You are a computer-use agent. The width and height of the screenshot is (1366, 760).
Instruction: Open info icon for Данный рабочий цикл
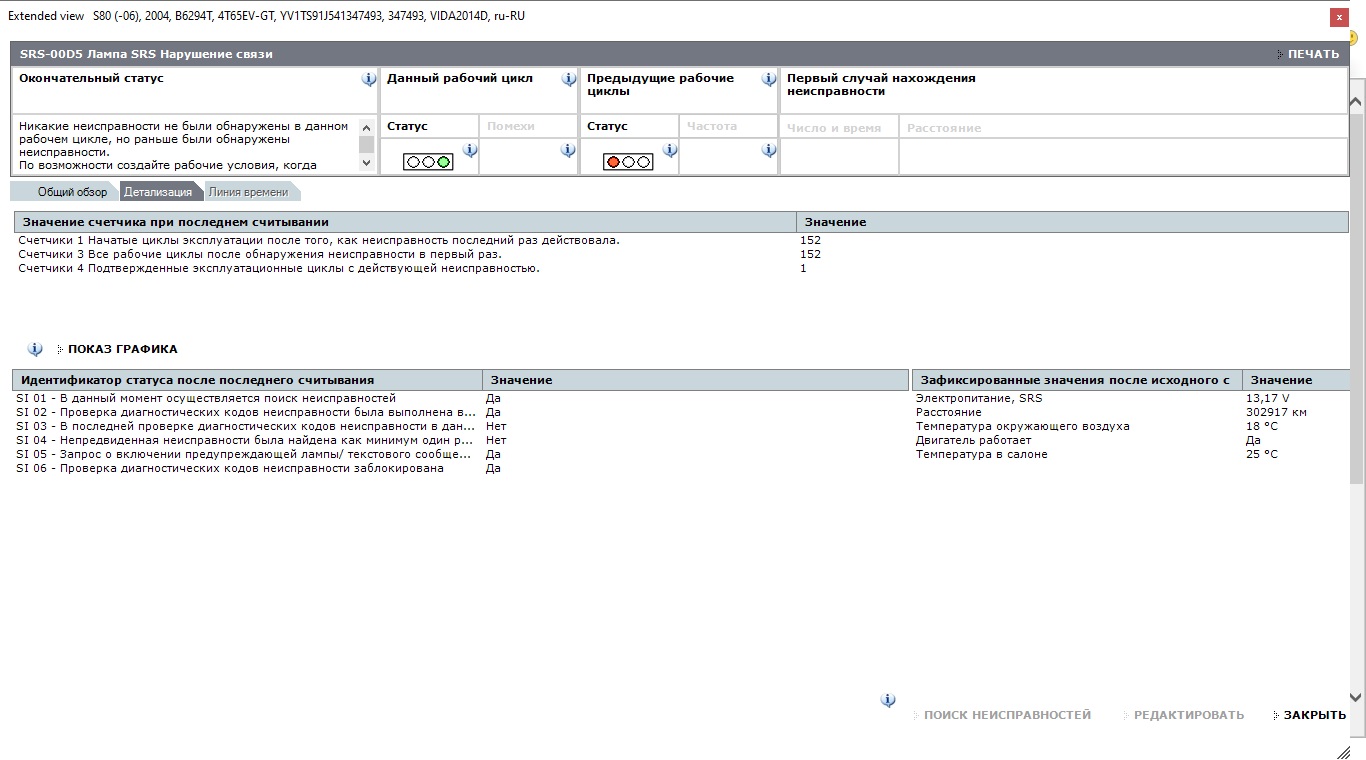point(569,79)
